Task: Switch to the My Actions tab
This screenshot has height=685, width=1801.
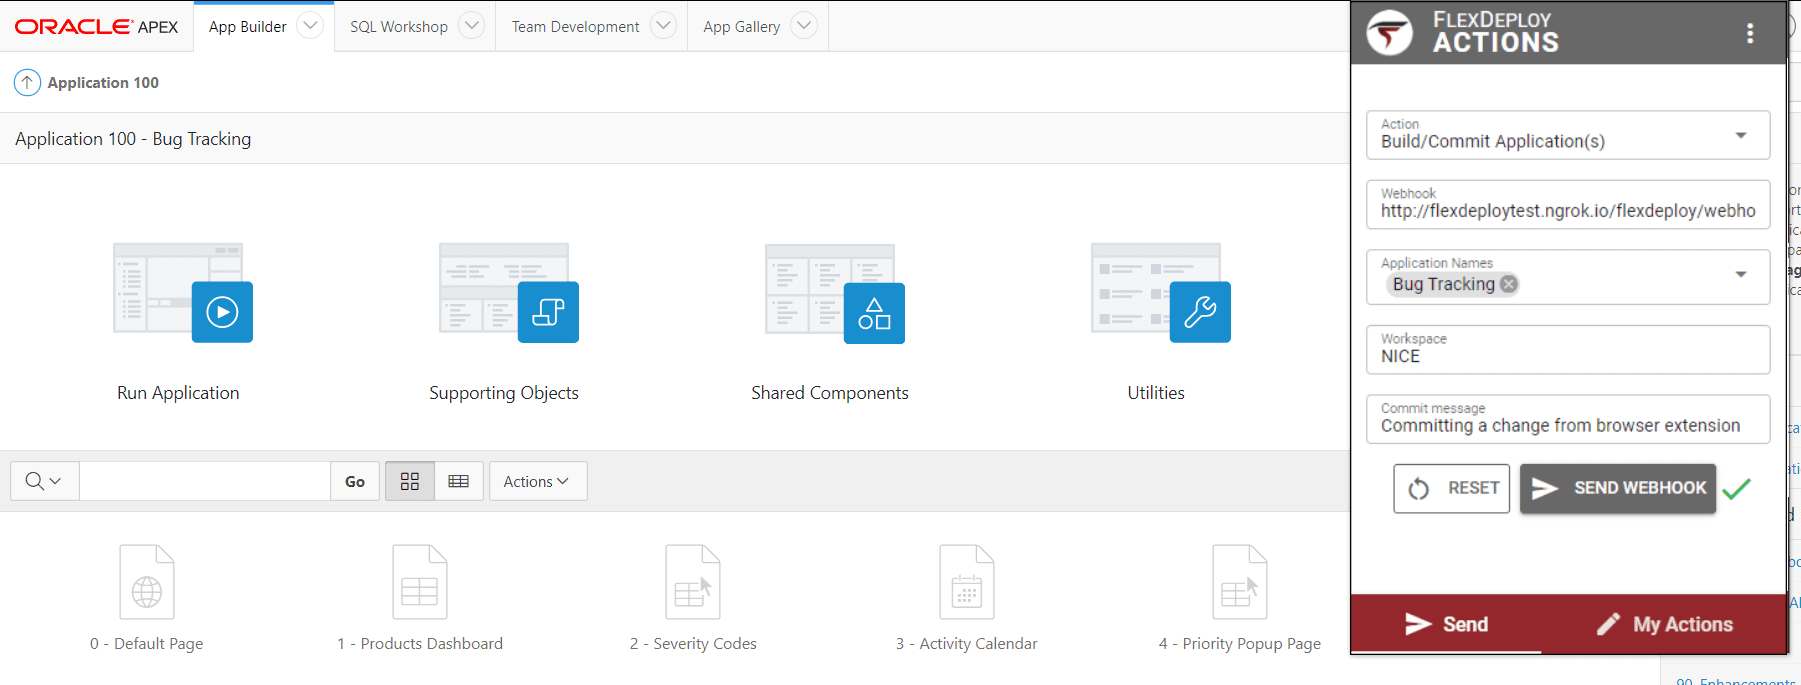Action: (x=1664, y=624)
